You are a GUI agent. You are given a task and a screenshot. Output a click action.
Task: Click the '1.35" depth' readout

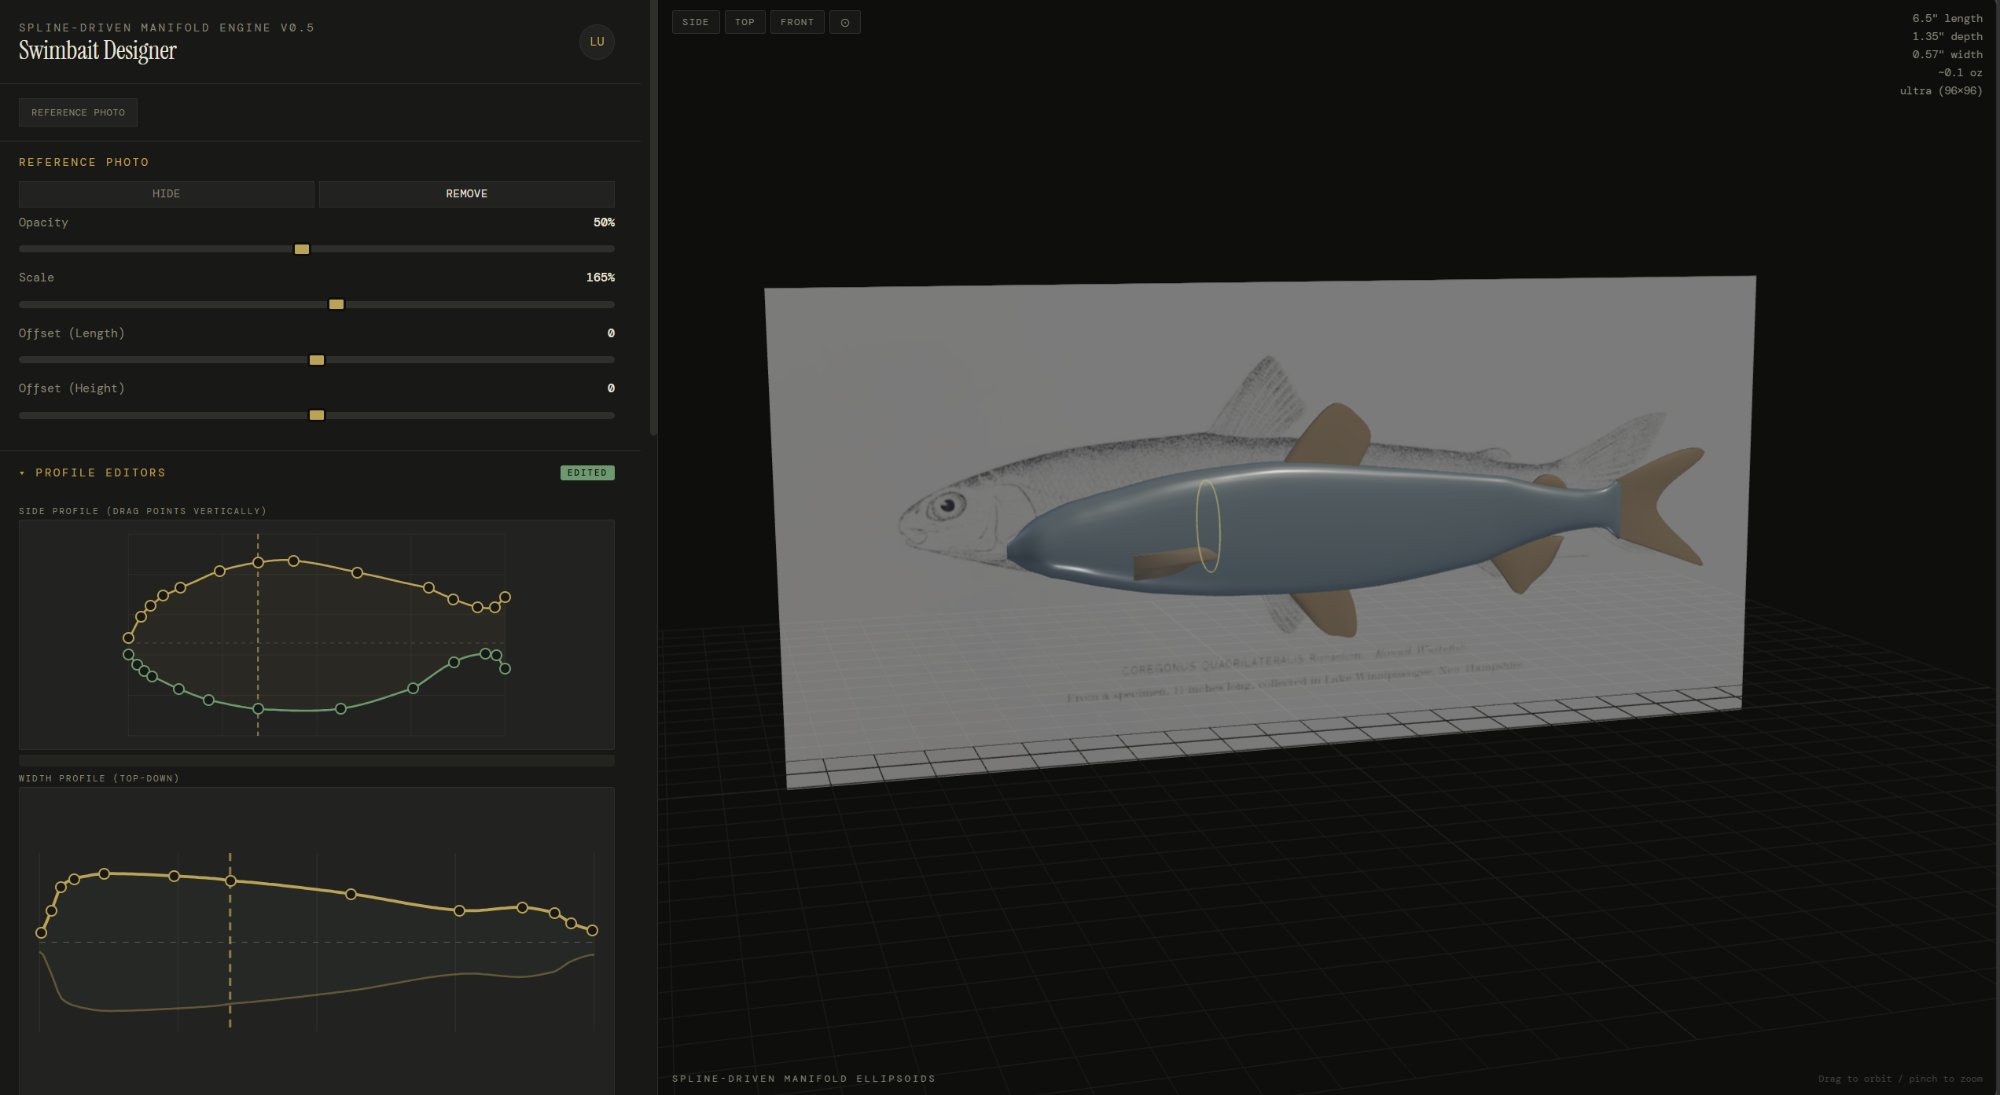click(x=1947, y=36)
